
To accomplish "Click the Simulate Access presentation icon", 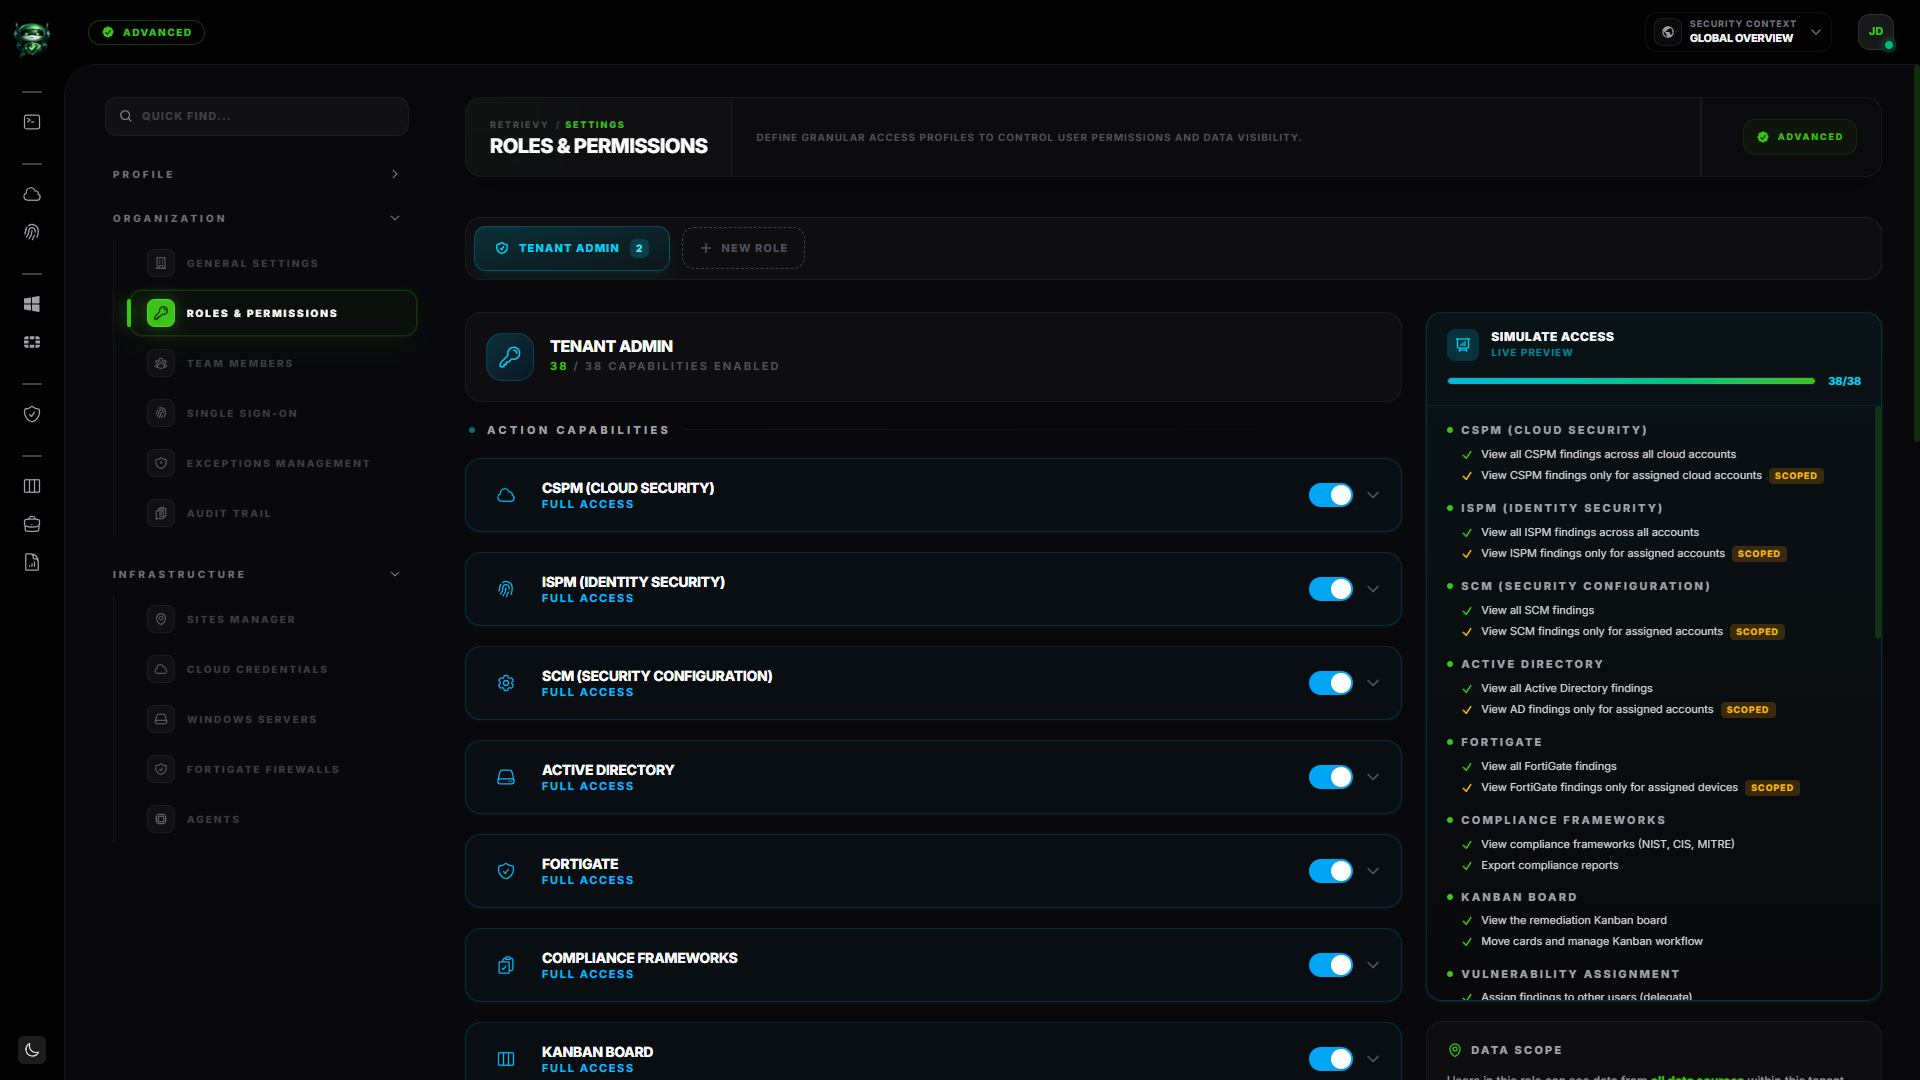I will [x=1463, y=345].
